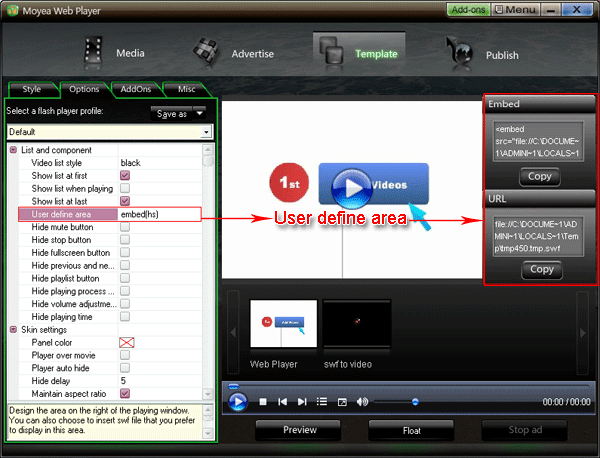Click the Play button in player bar

pos(238,402)
